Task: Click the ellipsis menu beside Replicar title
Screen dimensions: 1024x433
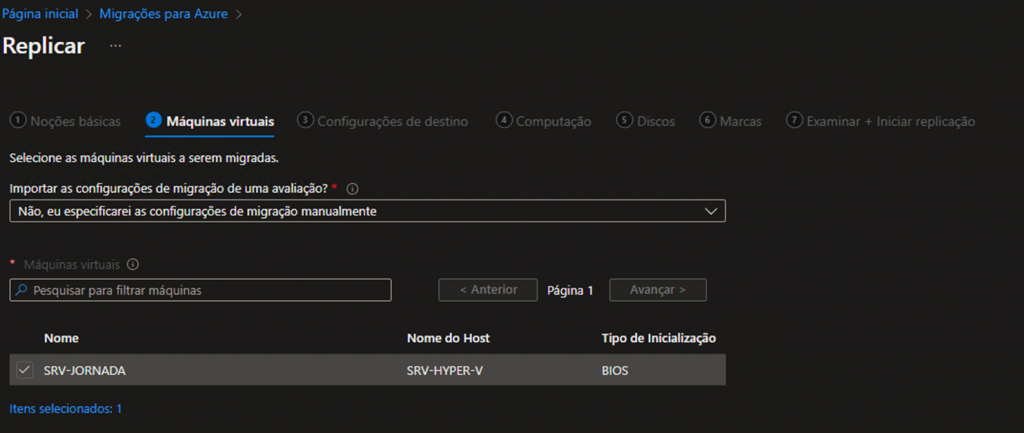Action: tap(116, 46)
